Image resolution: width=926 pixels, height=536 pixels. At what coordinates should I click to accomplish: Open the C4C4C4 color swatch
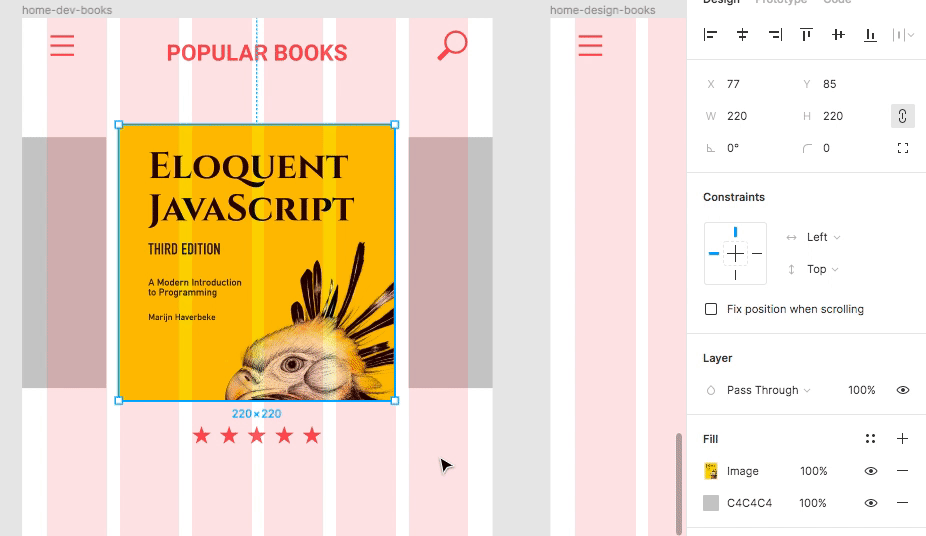(x=711, y=503)
